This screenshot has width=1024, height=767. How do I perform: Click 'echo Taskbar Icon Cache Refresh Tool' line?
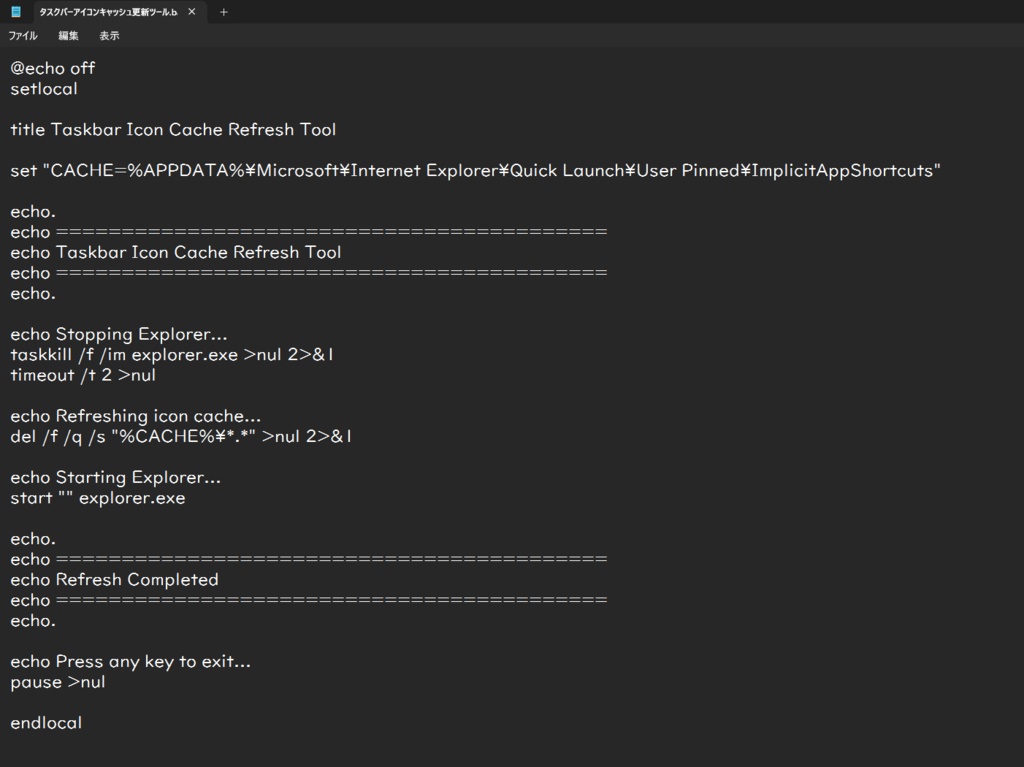(176, 252)
